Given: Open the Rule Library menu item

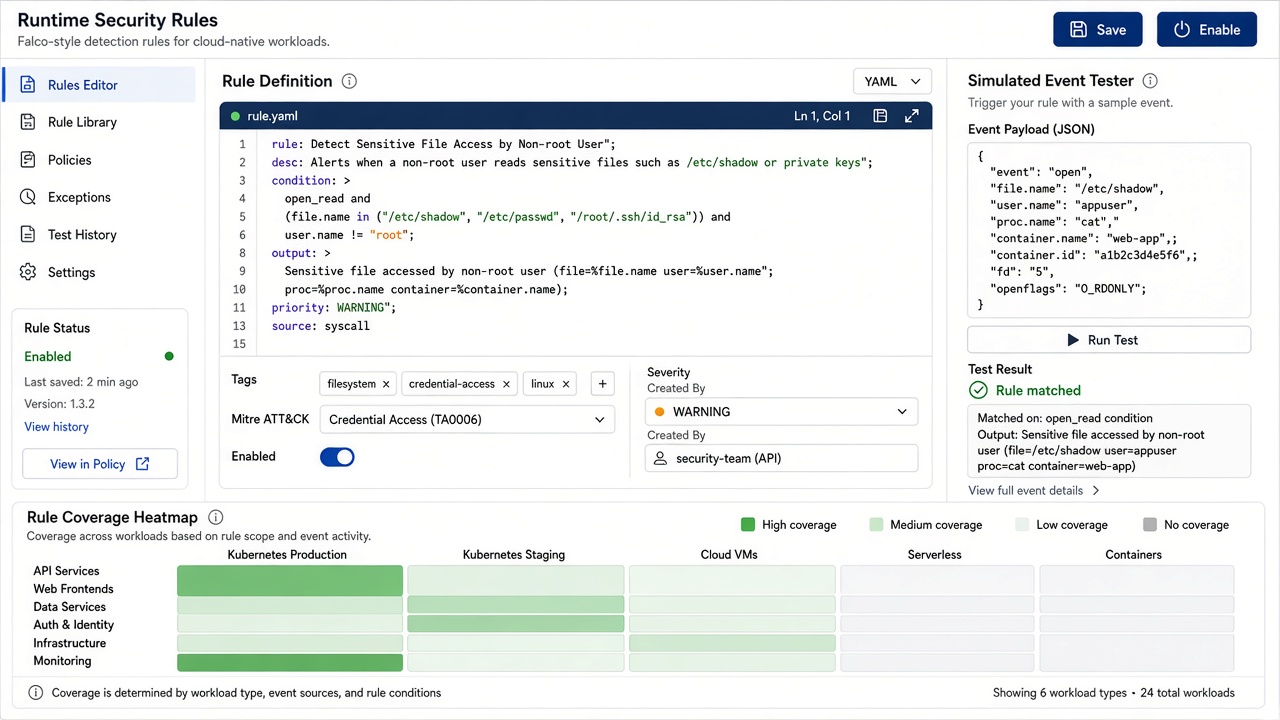Looking at the screenshot, I should pyautogui.click(x=99, y=122).
